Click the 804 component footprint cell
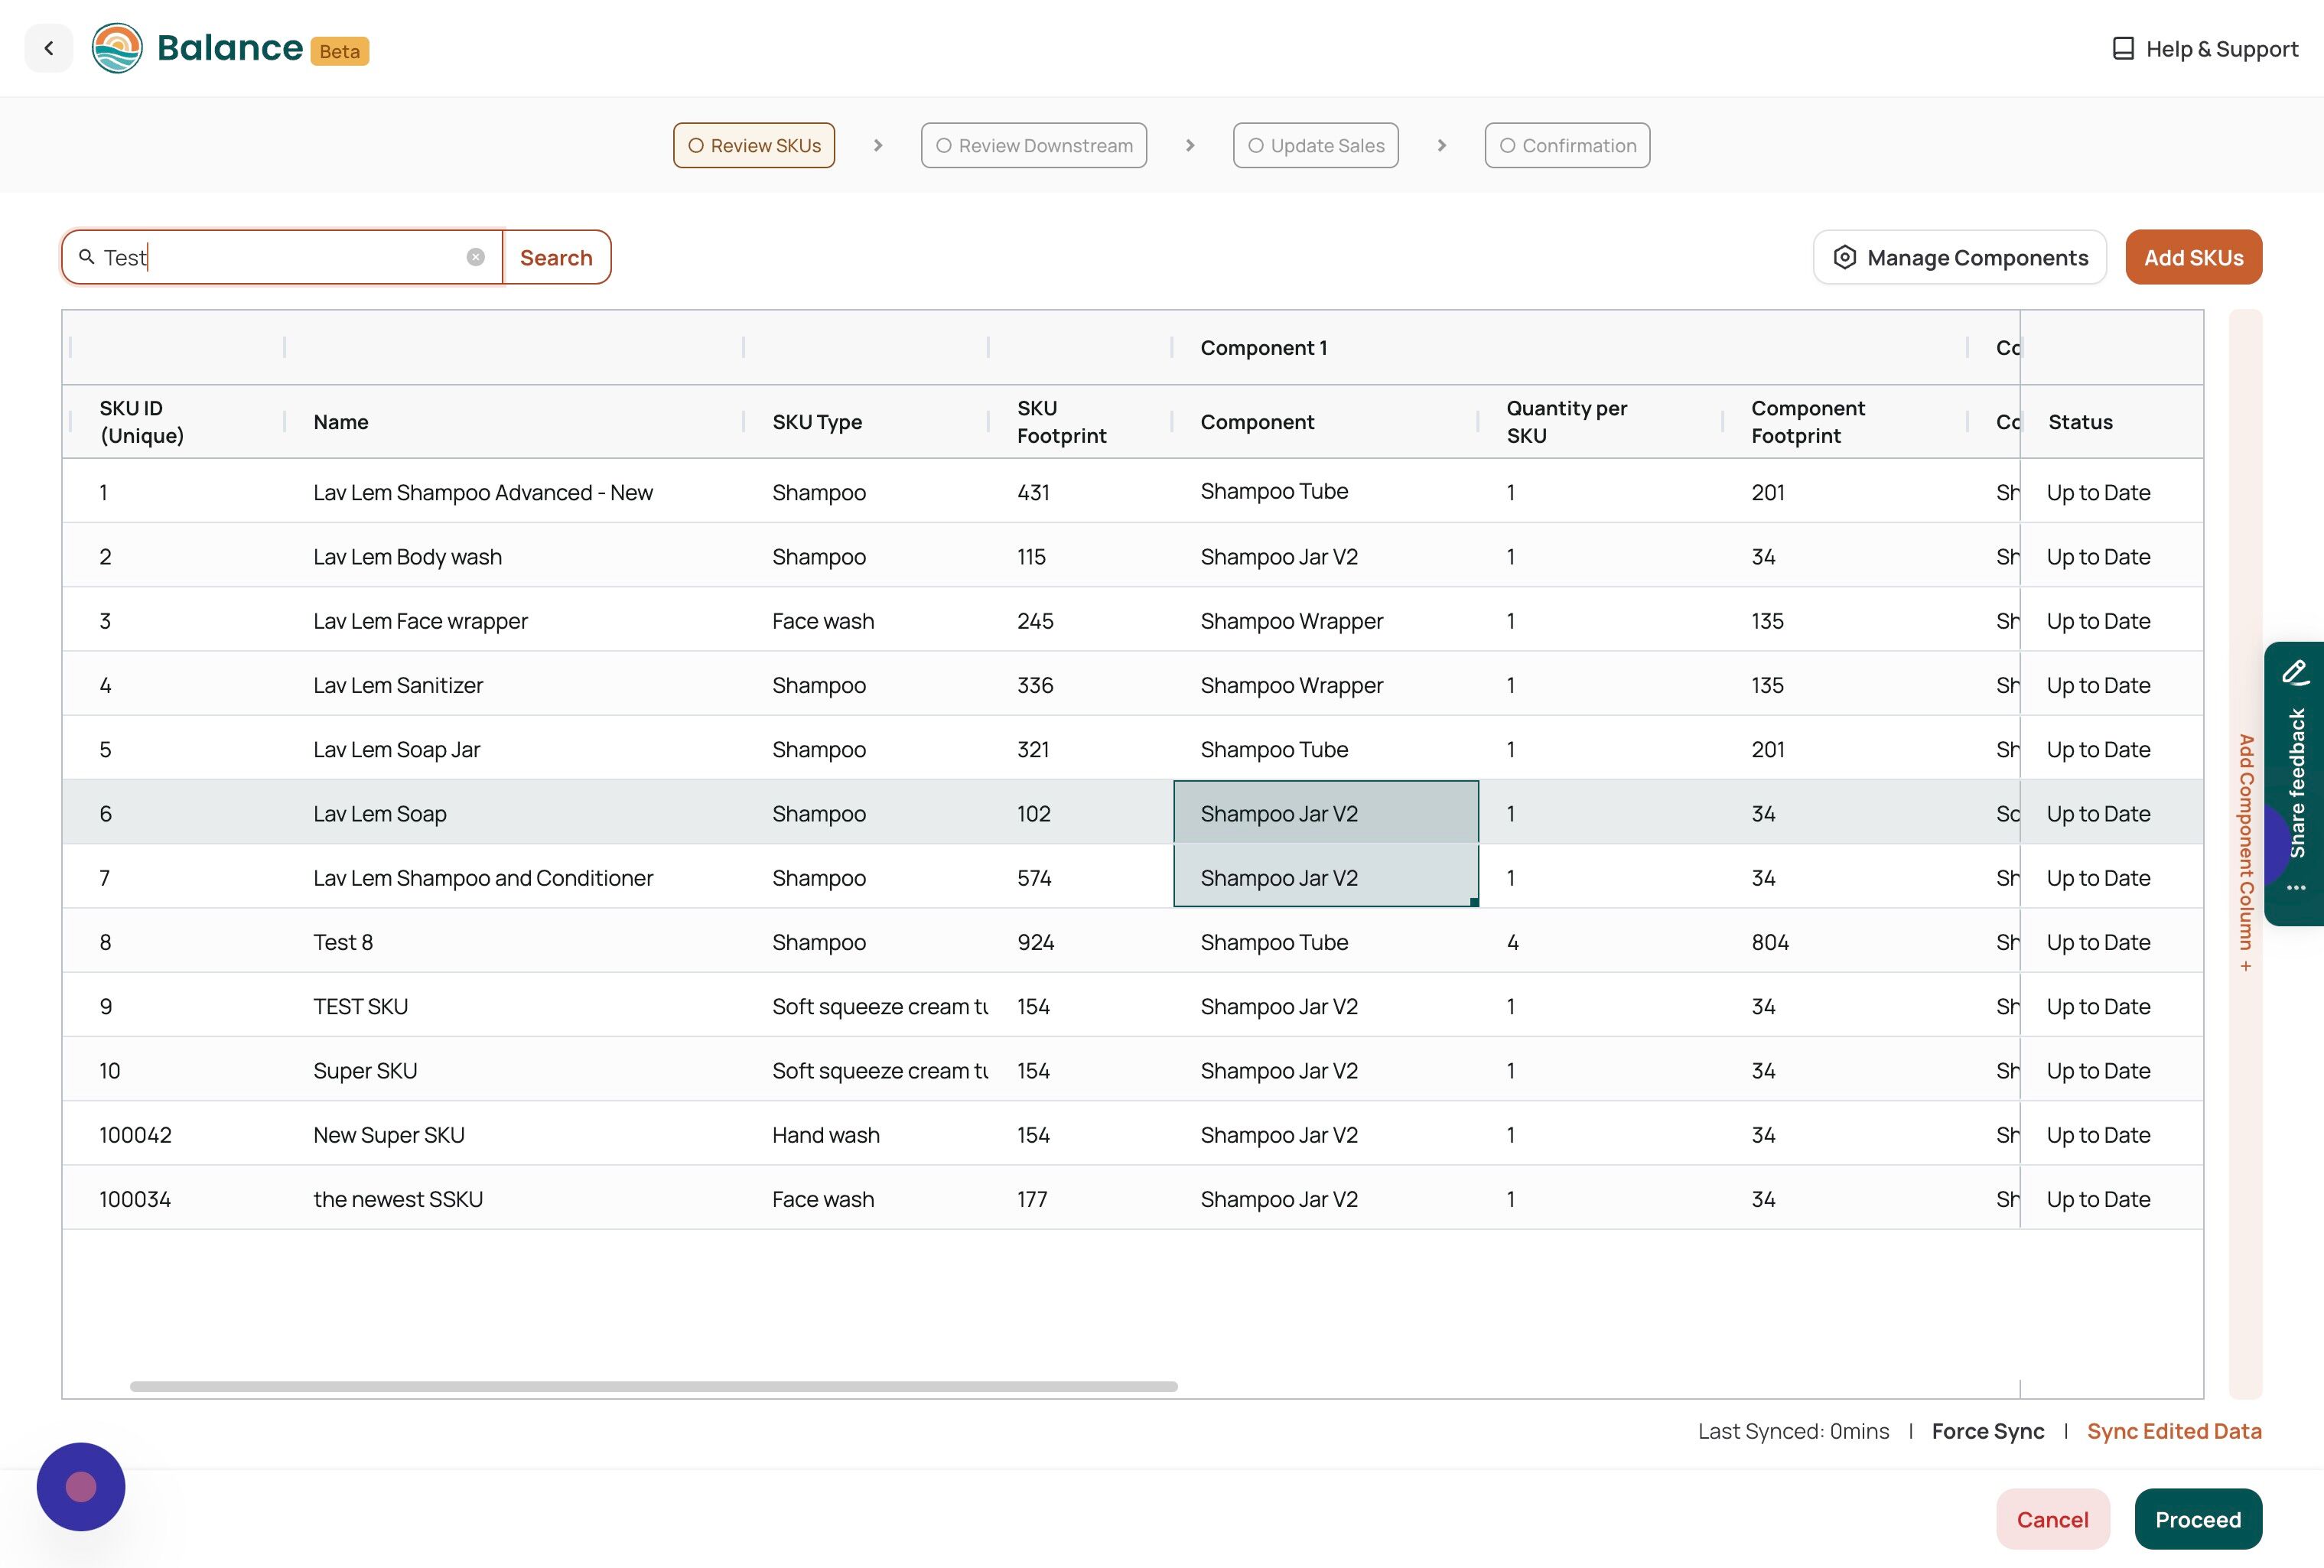 tap(1845, 942)
